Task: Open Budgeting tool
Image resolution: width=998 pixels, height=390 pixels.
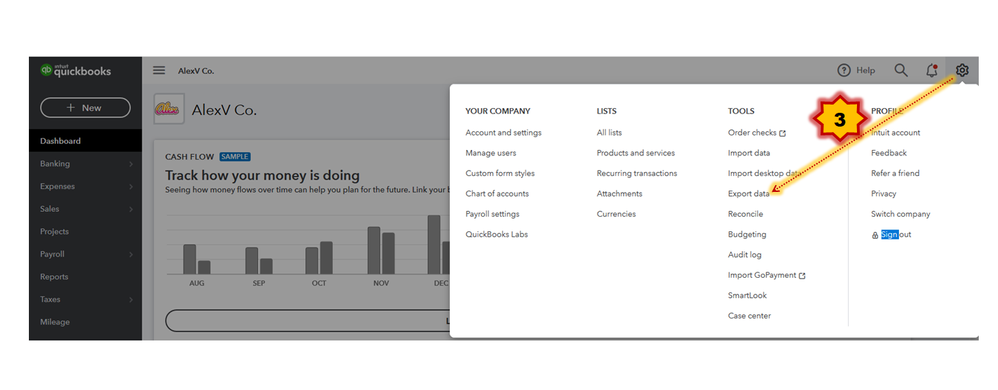Action: point(747,234)
